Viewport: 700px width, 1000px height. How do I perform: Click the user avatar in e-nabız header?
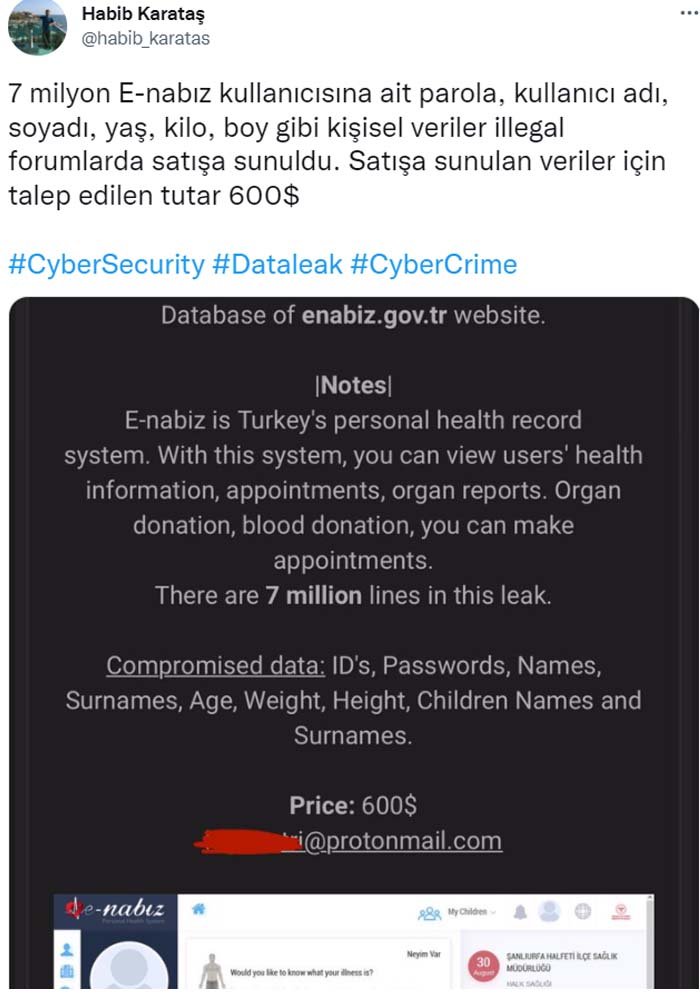549,911
